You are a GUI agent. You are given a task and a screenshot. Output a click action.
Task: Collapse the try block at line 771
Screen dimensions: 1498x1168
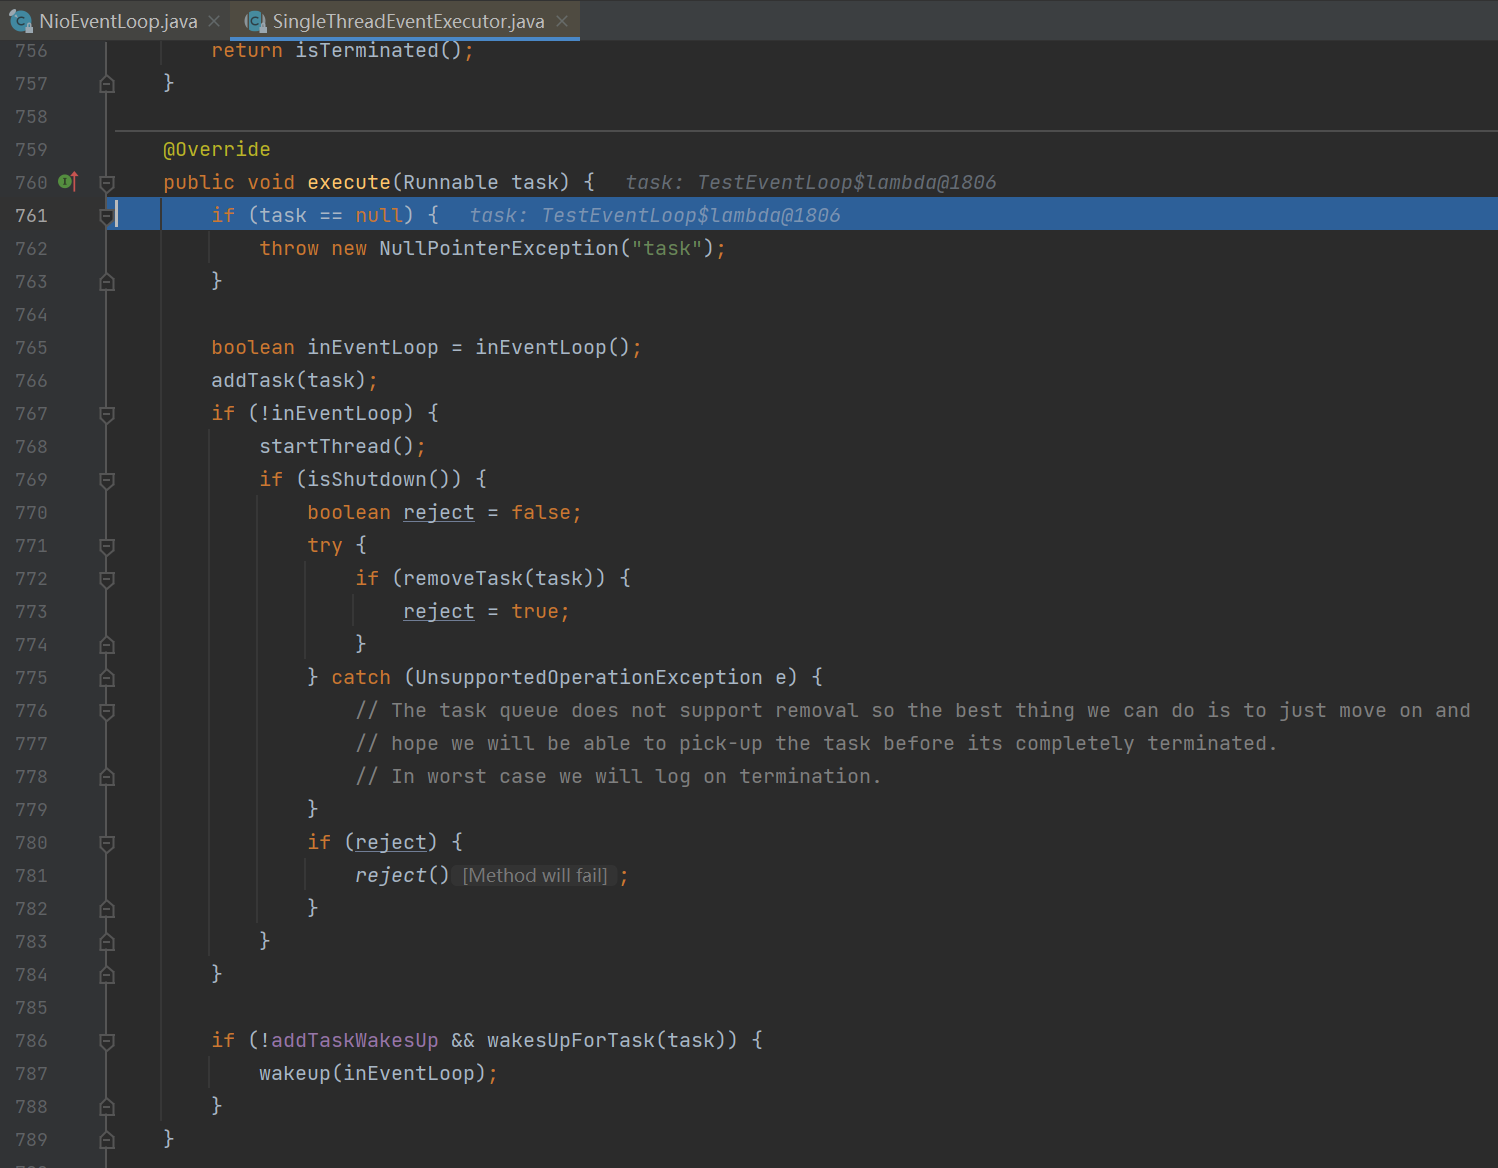pyautogui.click(x=107, y=546)
